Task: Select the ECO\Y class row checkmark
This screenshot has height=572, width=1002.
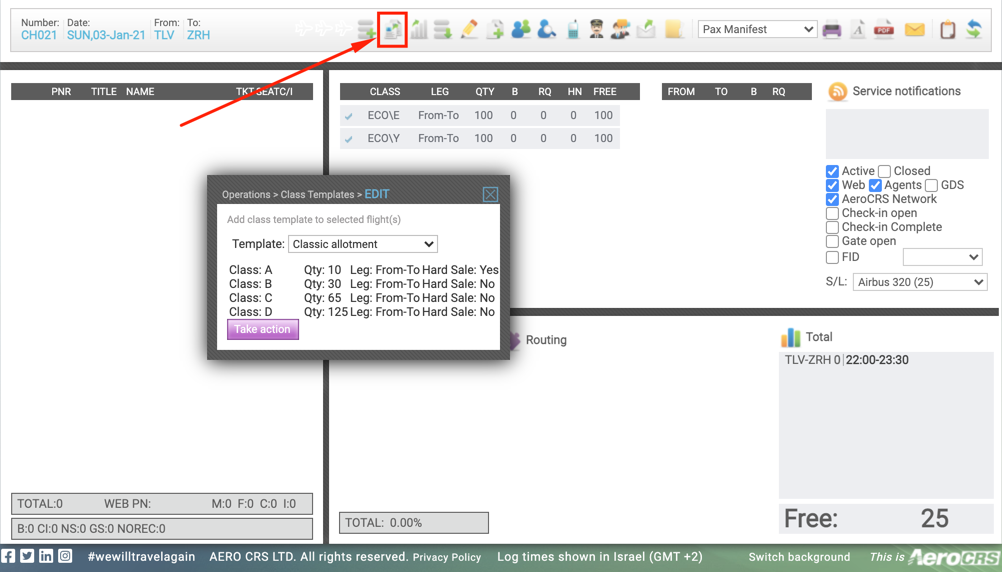Action: (x=348, y=139)
